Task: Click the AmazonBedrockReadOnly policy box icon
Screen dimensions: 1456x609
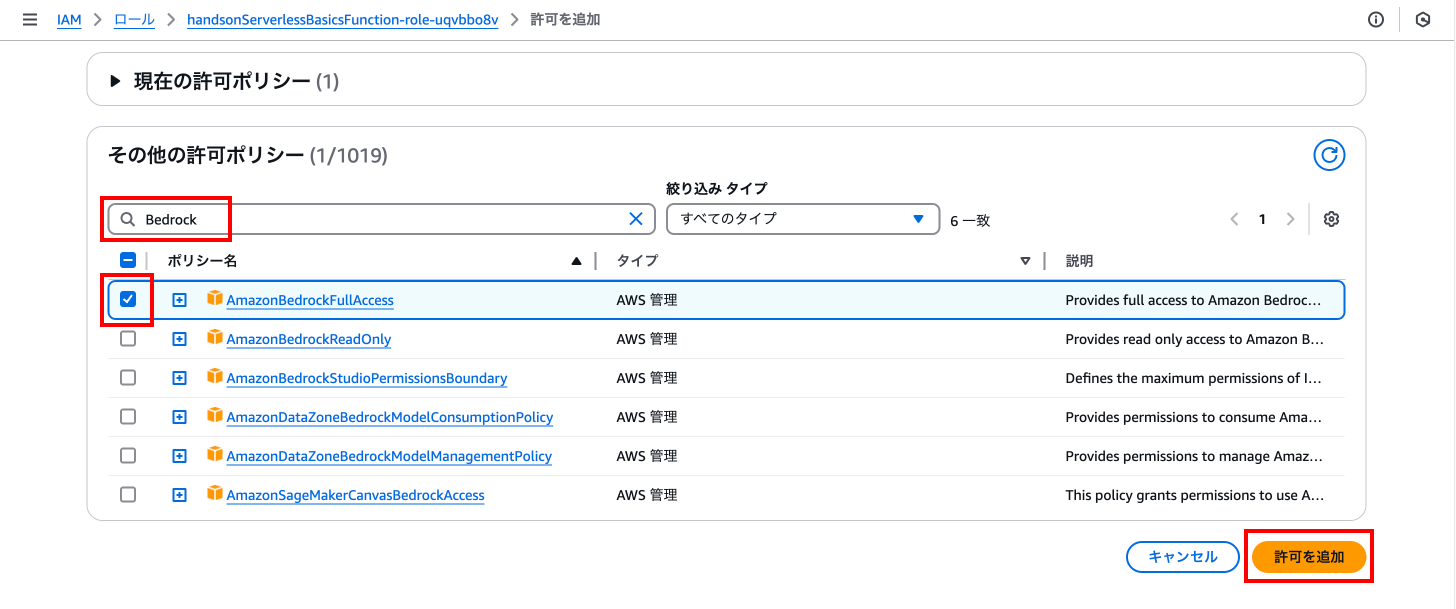Action: 214,337
